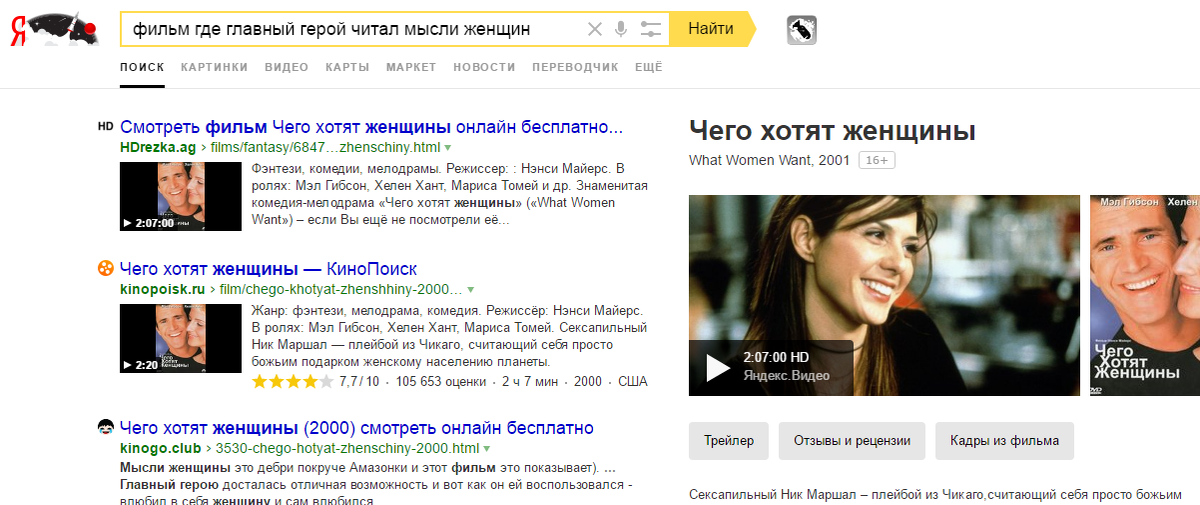Click the KinoPoisk star rating 7,7 / 10
The height and width of the screenshot is (505, 1200).
(x=316, y=382)
